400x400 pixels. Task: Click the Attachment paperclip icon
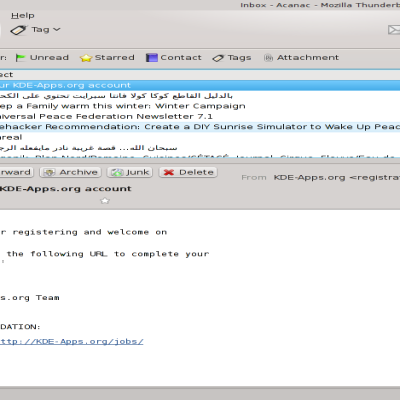click(x=268, y=58)
